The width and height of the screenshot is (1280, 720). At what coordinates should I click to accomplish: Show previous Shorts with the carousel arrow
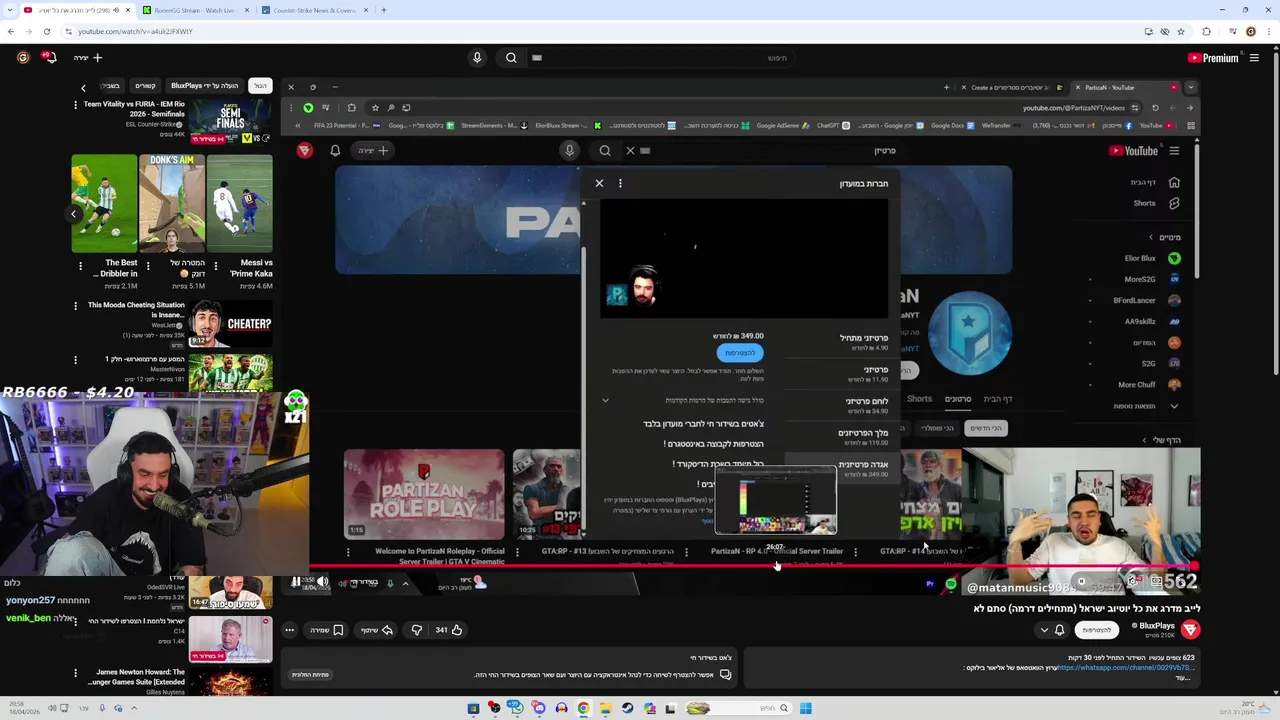click(x=73, y=213)
